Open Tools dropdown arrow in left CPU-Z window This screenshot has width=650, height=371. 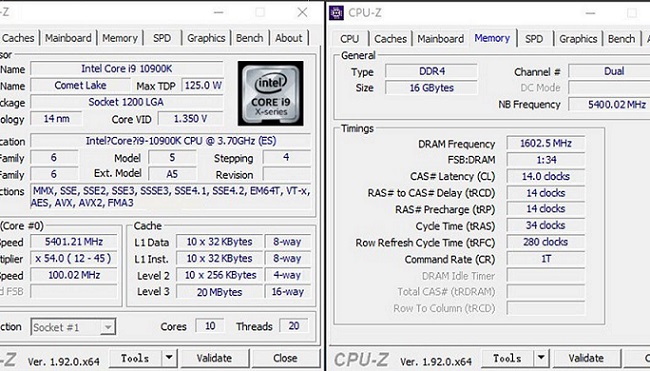(169, 358)
